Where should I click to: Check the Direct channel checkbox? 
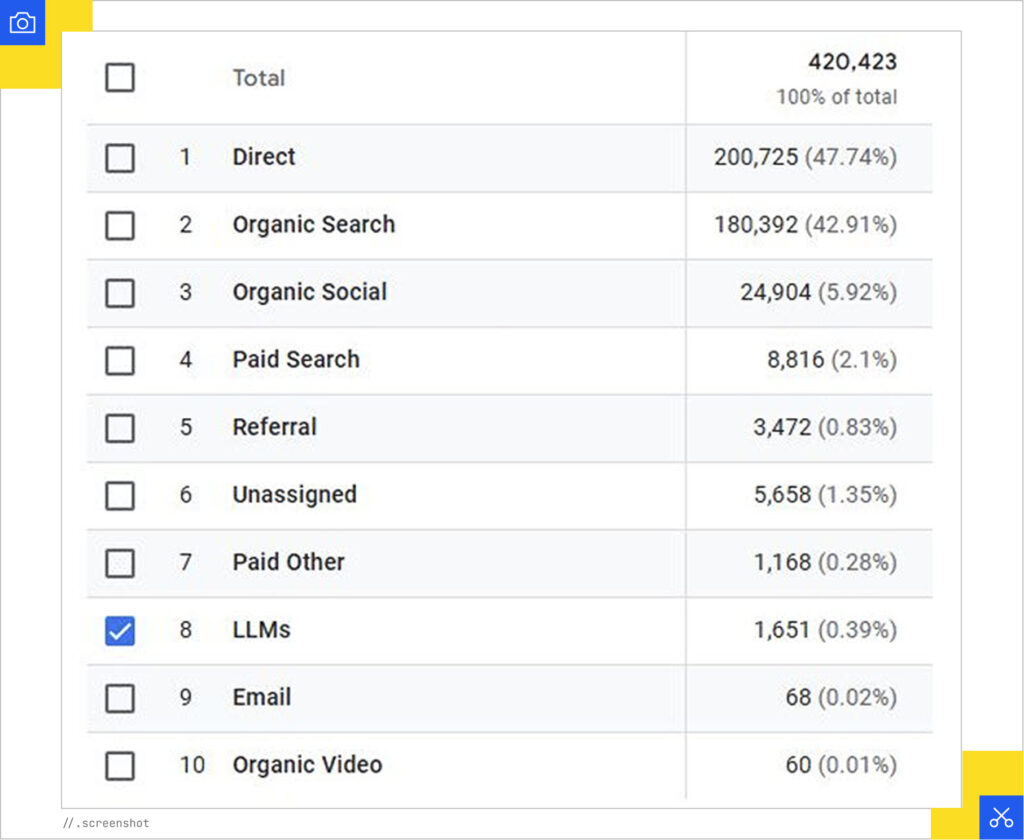pyautogui.click(x=120, y=157)
